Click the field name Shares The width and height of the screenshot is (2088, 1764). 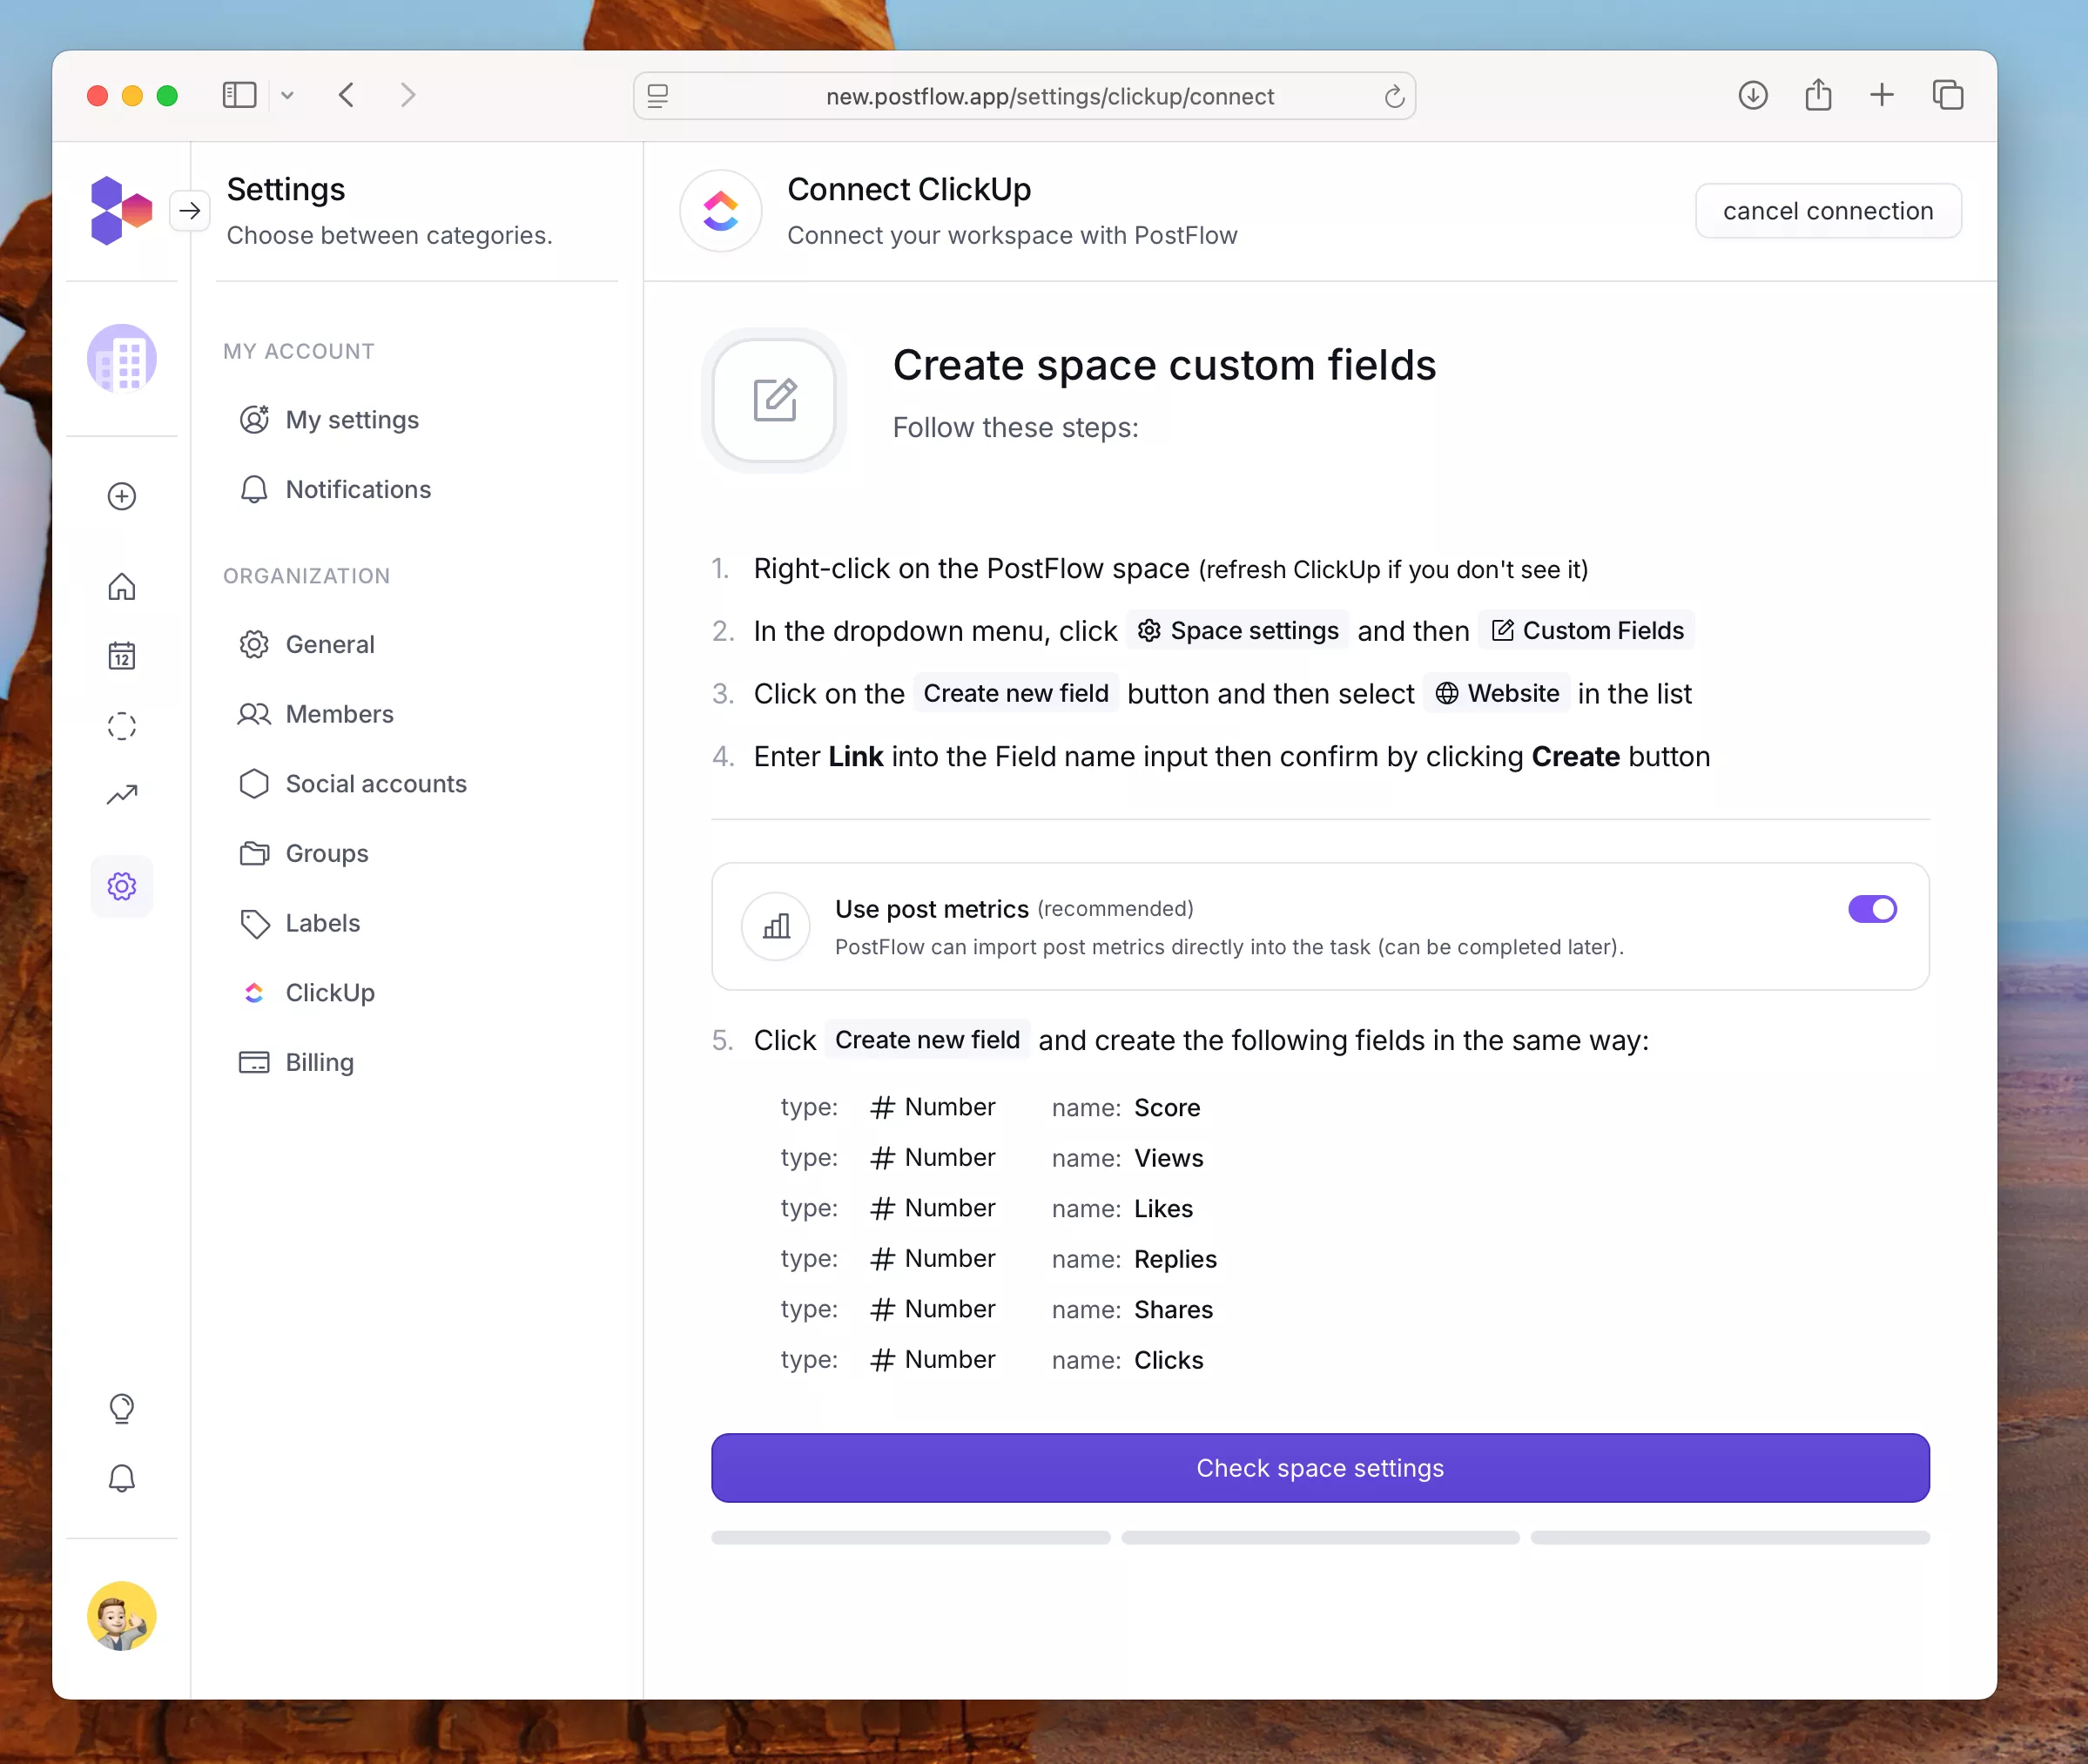click(1173, 1309)
